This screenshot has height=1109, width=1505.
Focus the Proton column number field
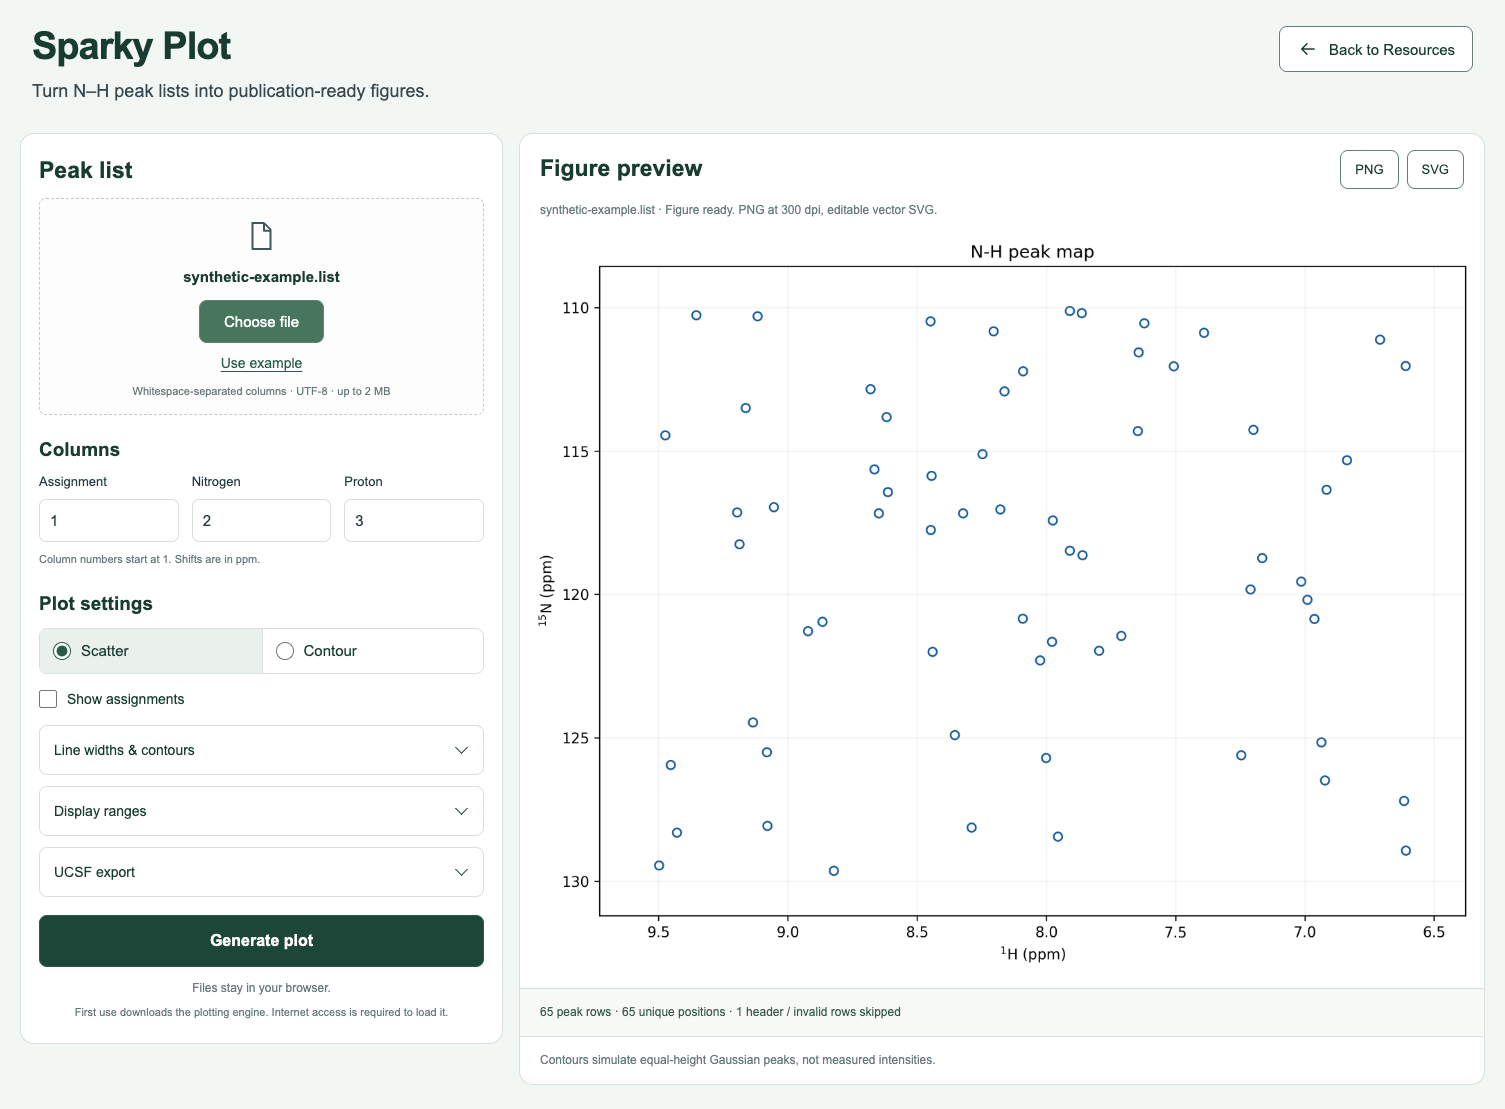click(414, 521)
